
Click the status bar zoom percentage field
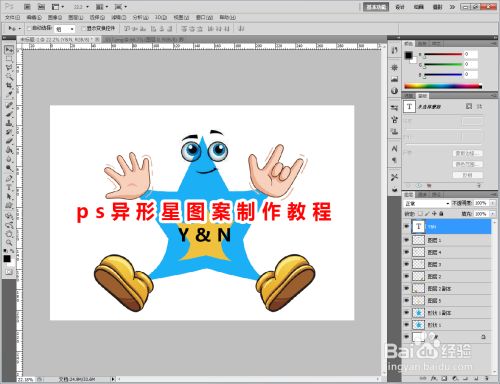25,379
